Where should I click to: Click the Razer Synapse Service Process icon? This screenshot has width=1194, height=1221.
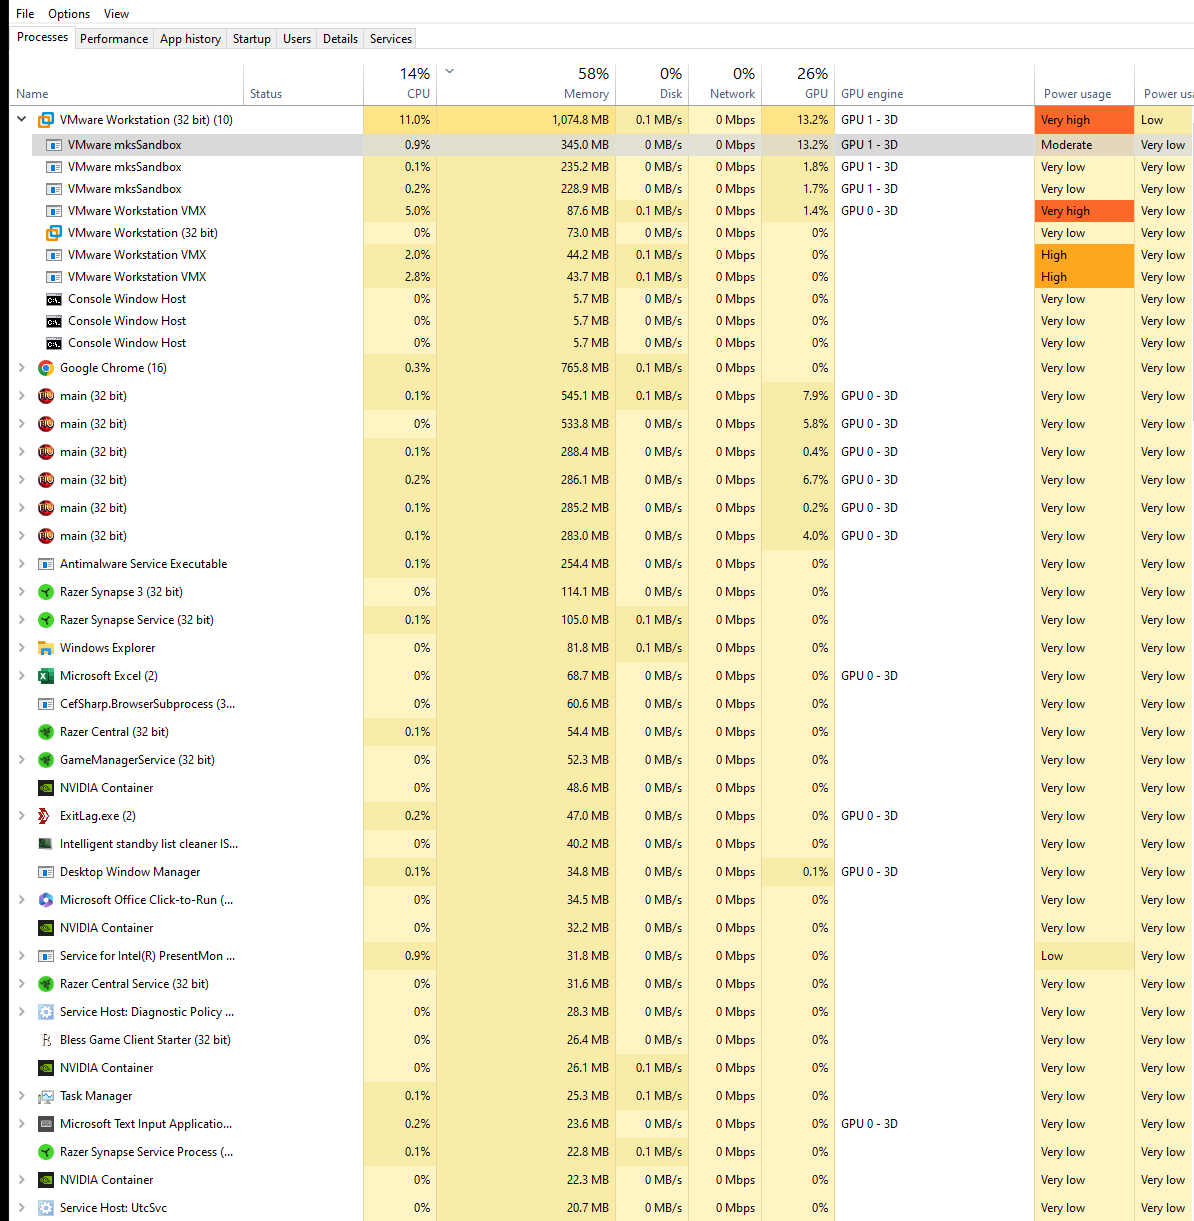pos(45,1152)
